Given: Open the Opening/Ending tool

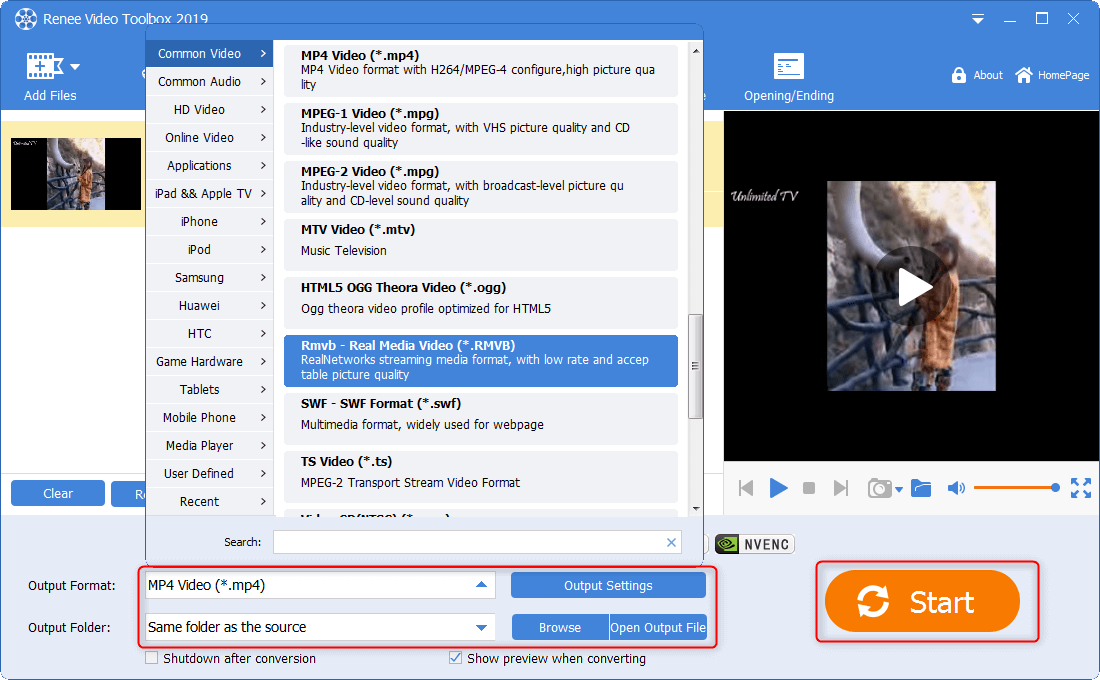Looking at the screenshot, I should (x=788, y=67).
